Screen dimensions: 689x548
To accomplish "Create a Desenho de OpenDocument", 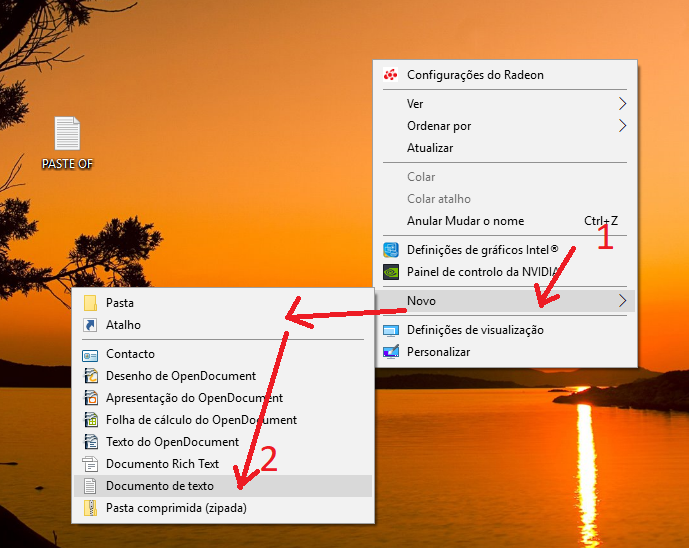I will pyautogui.click(x=223, y=376).
